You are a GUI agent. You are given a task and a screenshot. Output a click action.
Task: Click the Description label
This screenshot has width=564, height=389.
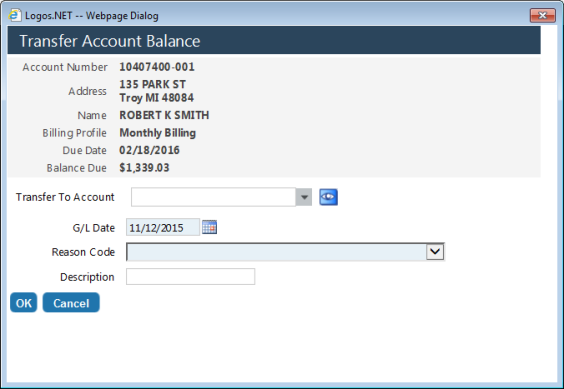[87, 277]
